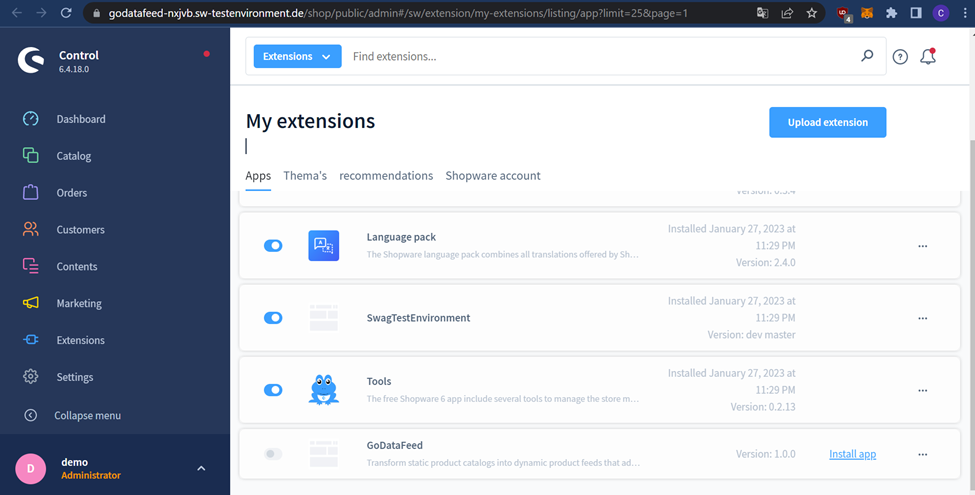Screen dimensions: 975x495
Task: Open the Dashboard icon in sidebar
Action: (x=30, y=119)
